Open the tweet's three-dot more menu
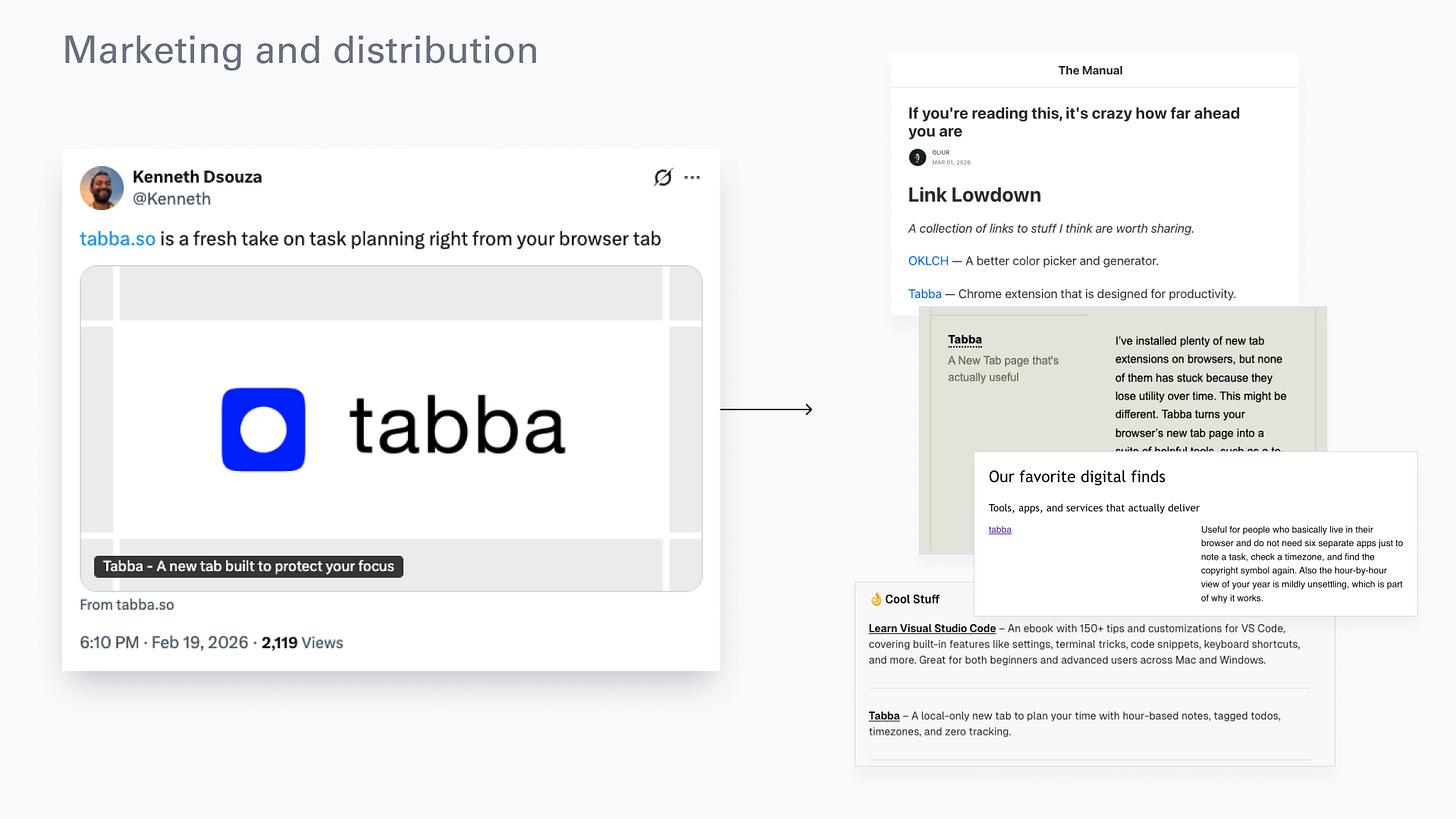 point(692,177)
